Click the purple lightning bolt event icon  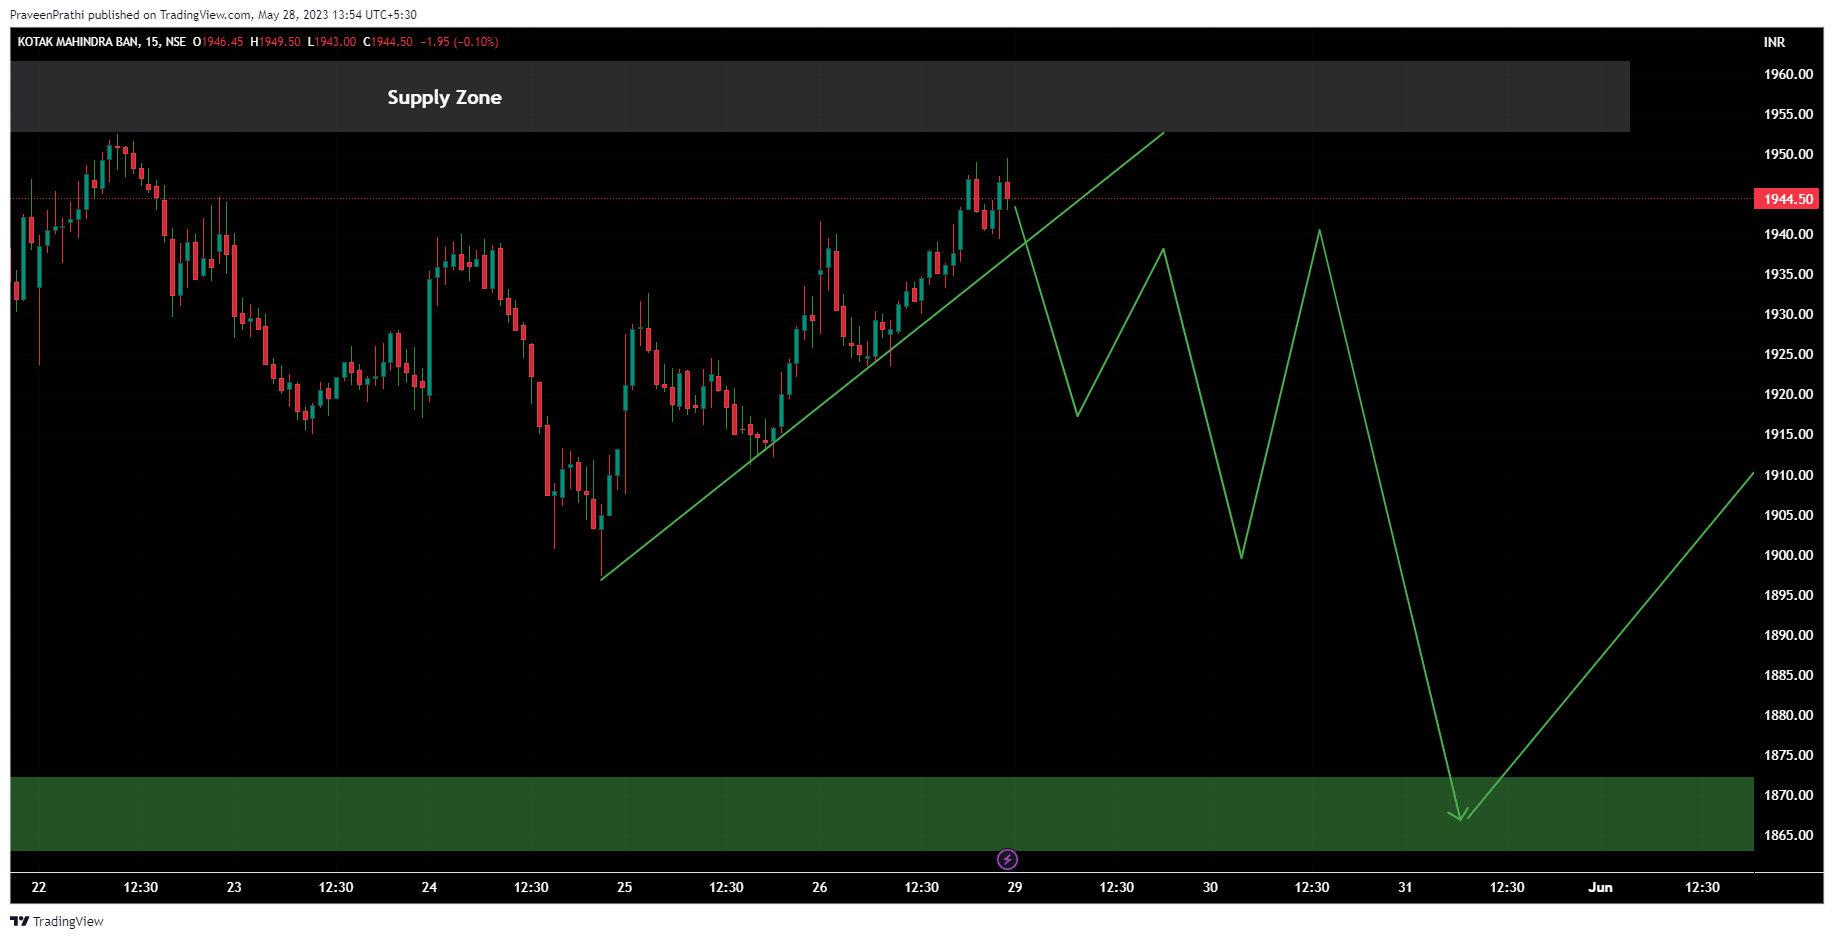[1007, 859]
